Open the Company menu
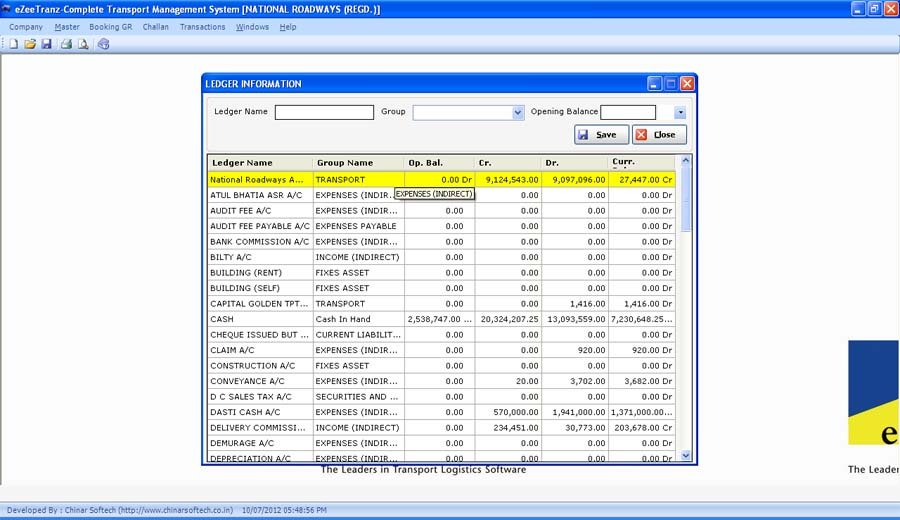 [x=26, y=27]
